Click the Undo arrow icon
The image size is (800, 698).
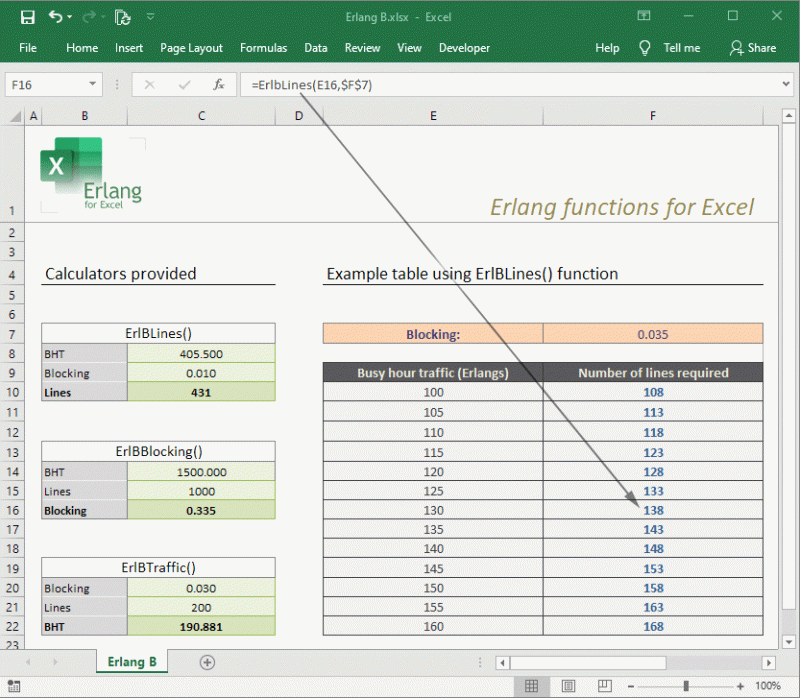[55, 17]
